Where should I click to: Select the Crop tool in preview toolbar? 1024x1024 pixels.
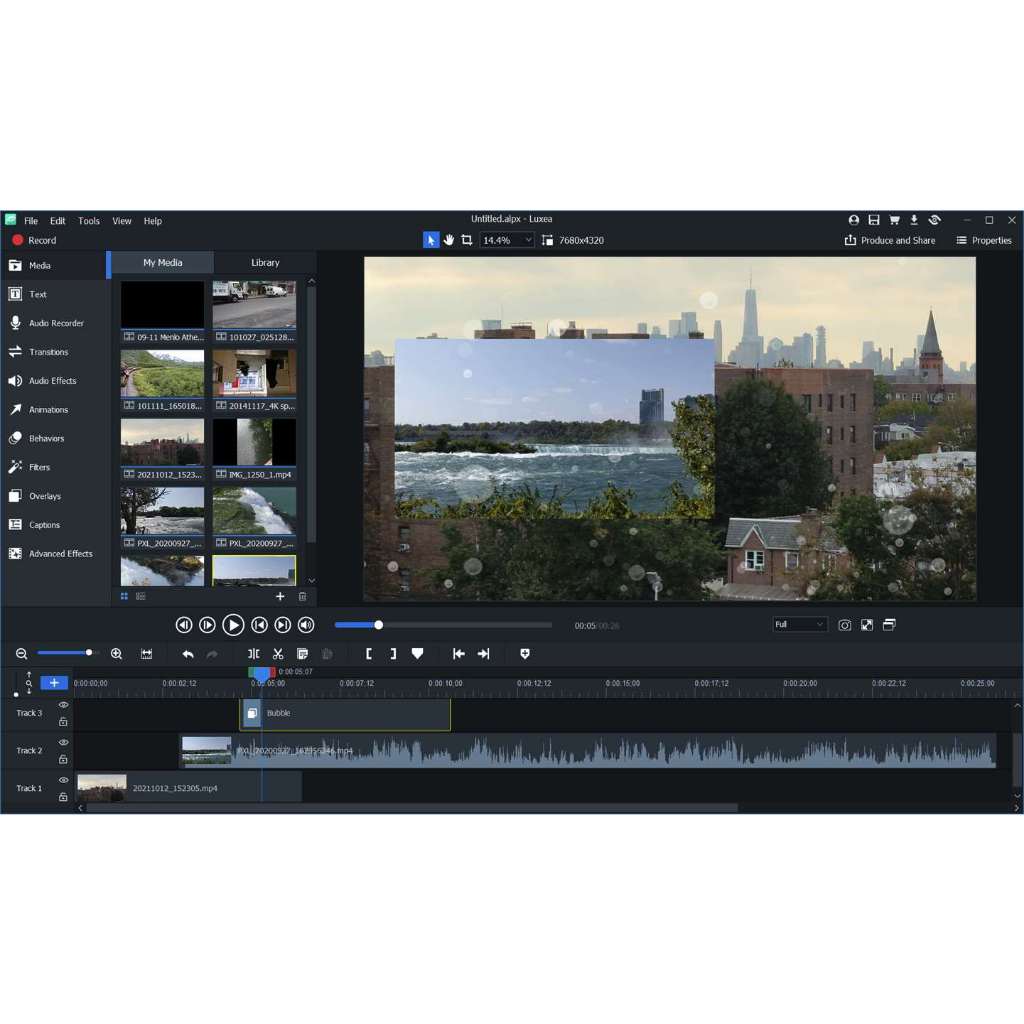pos(467,240)
